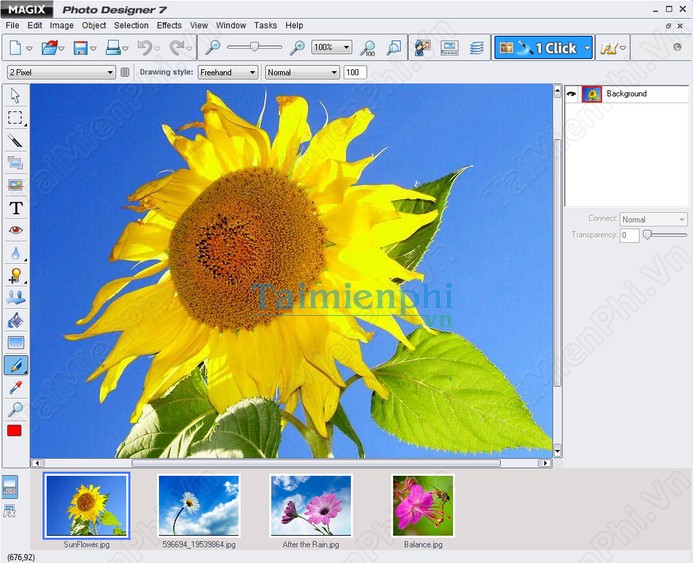Screen dimensions: 693x563
Task: Open the File menu
Action: [12, 25]
